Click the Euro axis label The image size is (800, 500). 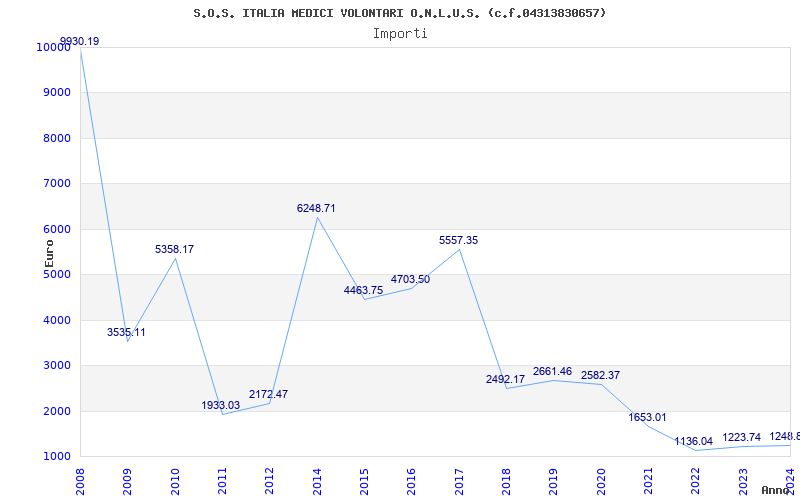pyautogui.click(x=49, y=253)
